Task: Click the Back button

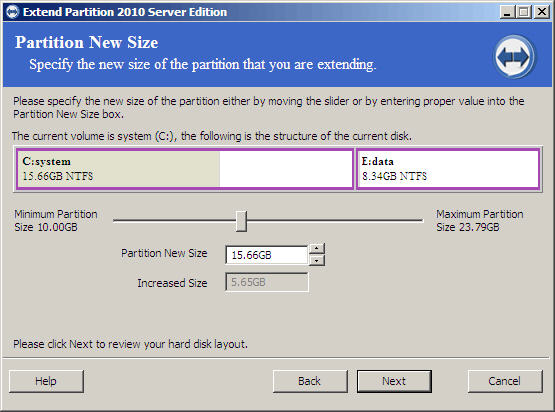Action: [310, 381]
